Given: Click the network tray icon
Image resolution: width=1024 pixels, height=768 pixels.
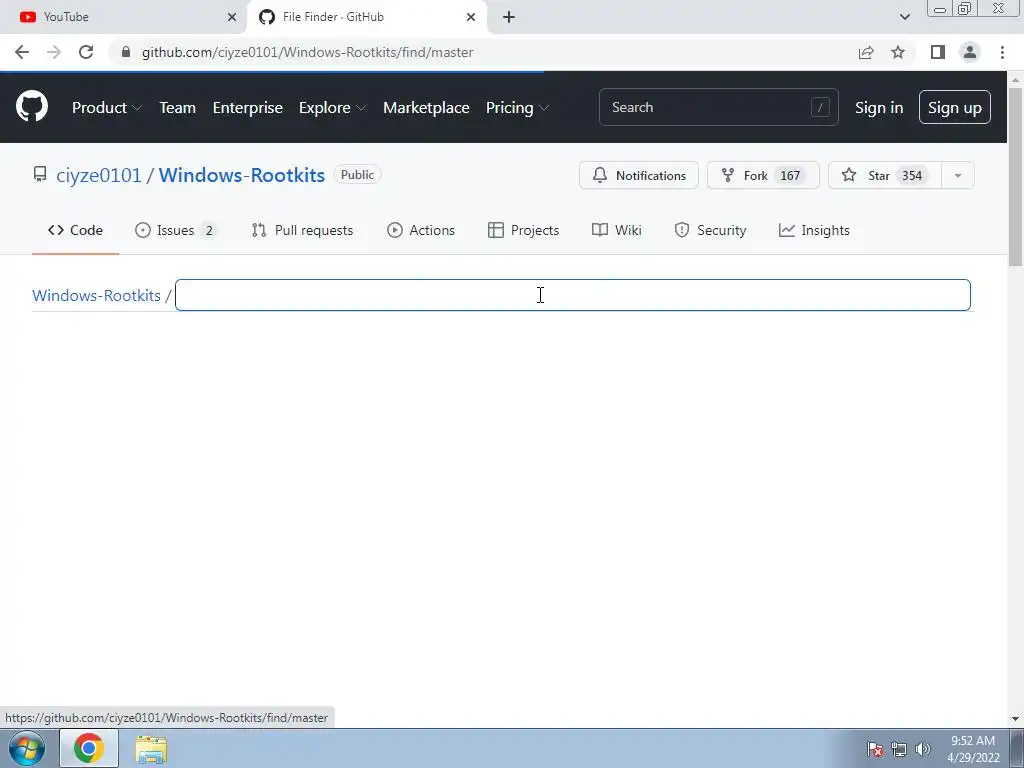Looking at the screenshot, I should (x=899, y=749).
